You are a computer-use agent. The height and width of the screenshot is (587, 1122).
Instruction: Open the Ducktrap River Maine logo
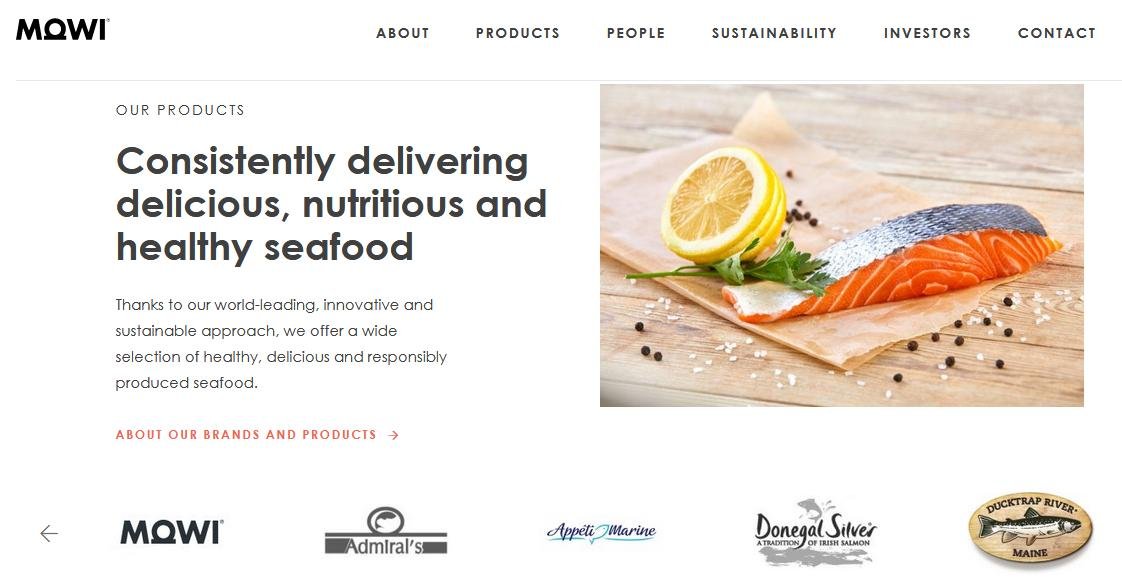point(1030,528)
